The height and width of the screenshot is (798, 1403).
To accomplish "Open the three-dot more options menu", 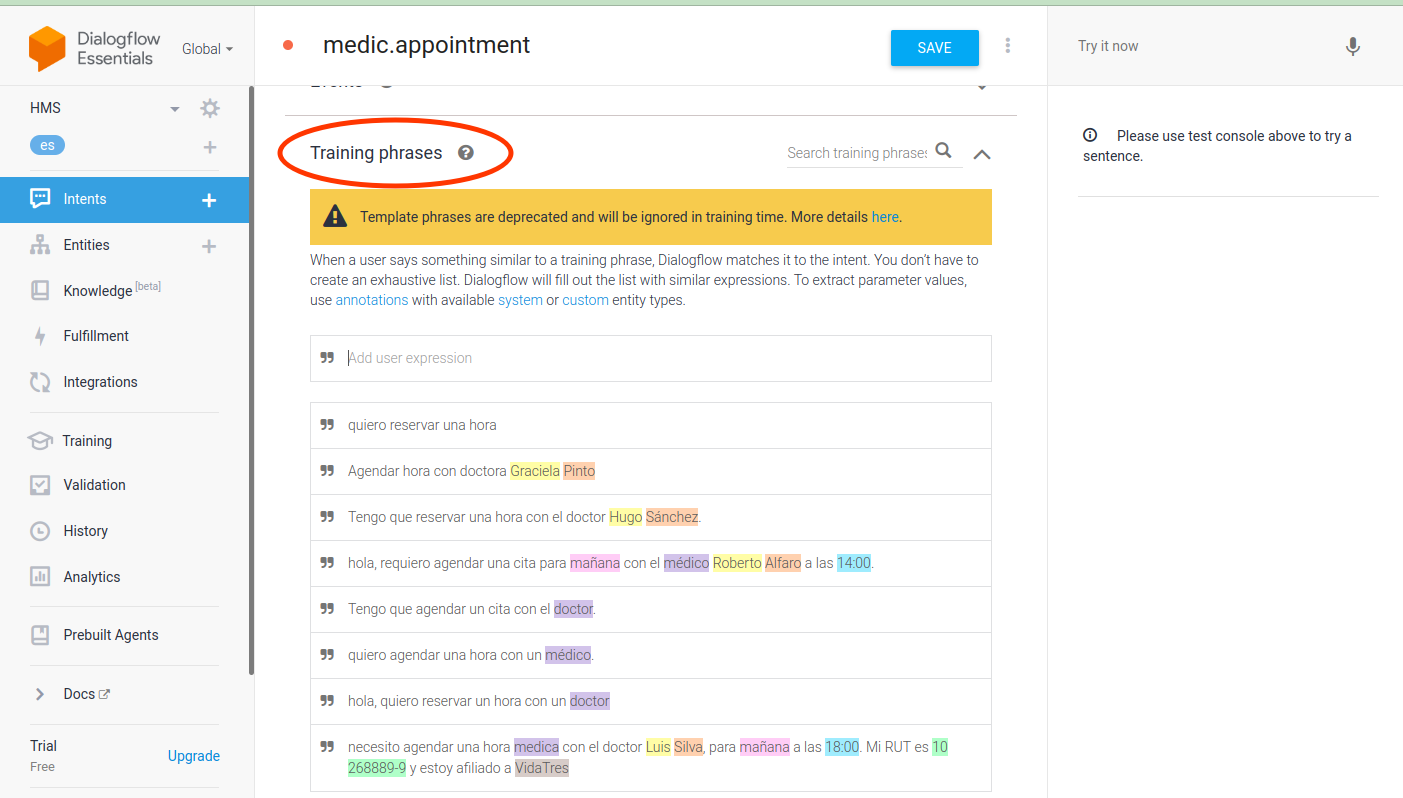I will pos(1007,46).
